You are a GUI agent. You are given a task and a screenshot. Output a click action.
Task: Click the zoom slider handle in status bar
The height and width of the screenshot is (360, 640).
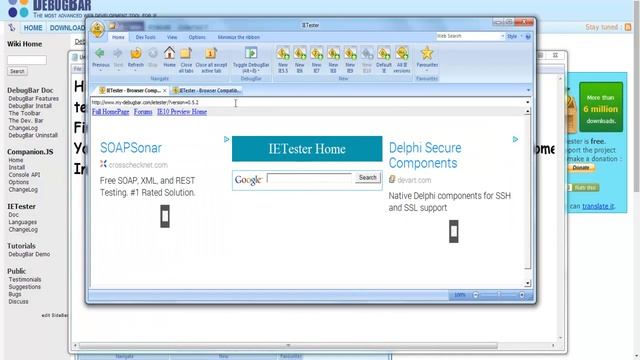(499, 295)
